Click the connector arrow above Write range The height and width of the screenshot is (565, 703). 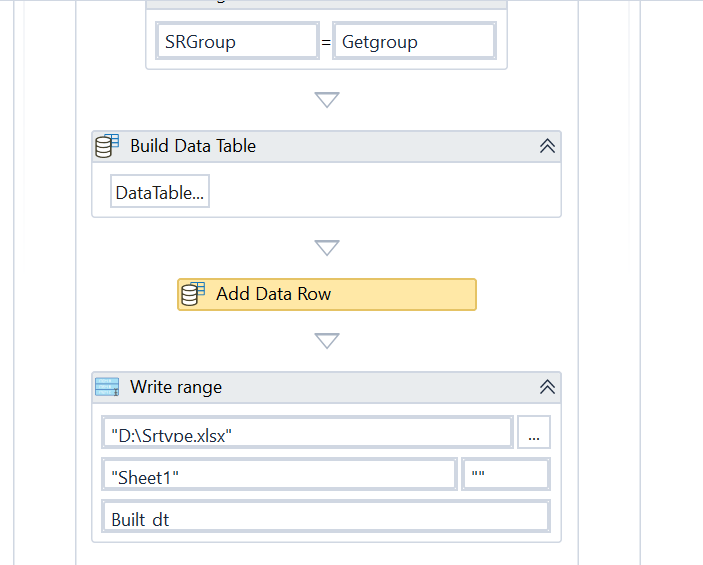point(327,341)
